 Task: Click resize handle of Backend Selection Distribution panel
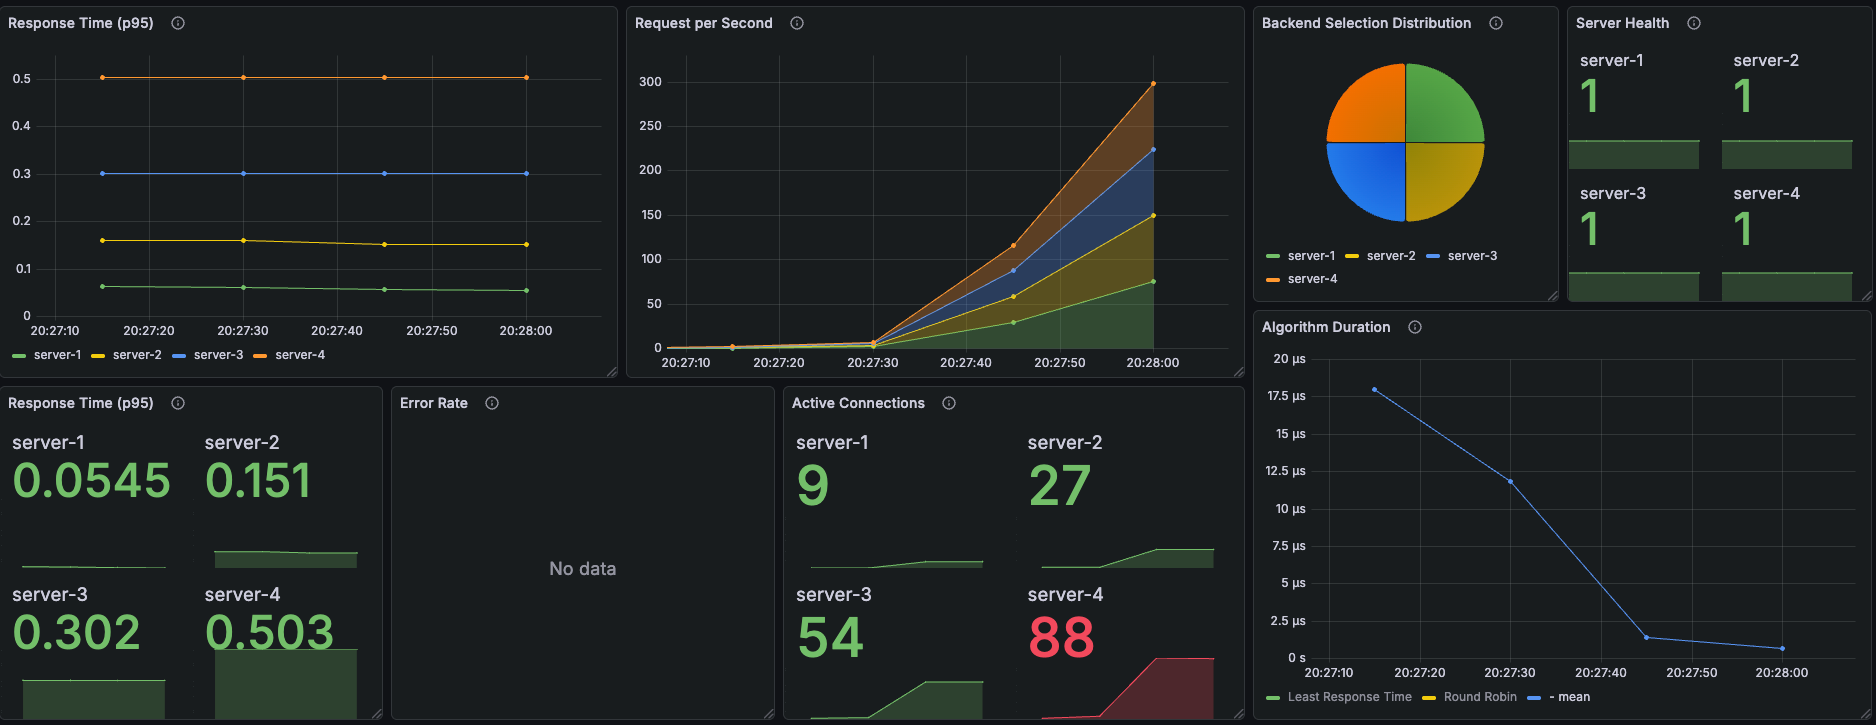(1553, 296)
